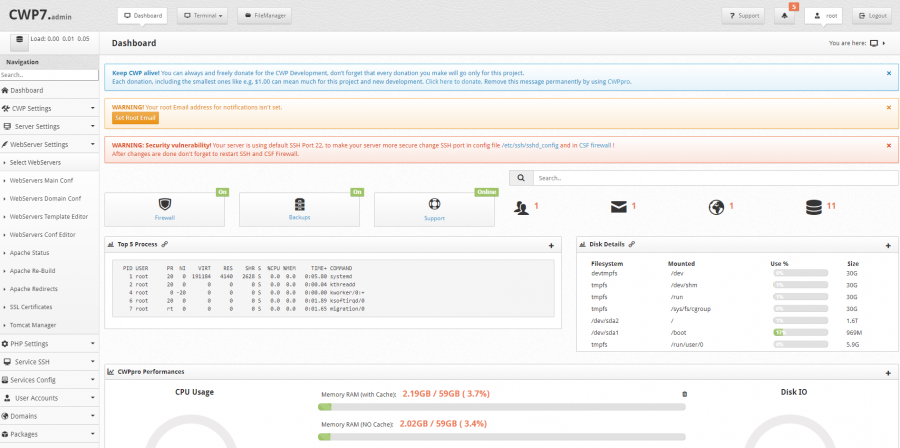Open the Terminal dropdown
The height and width of the screenshot is (448, 900).
(x=203, y=16)
